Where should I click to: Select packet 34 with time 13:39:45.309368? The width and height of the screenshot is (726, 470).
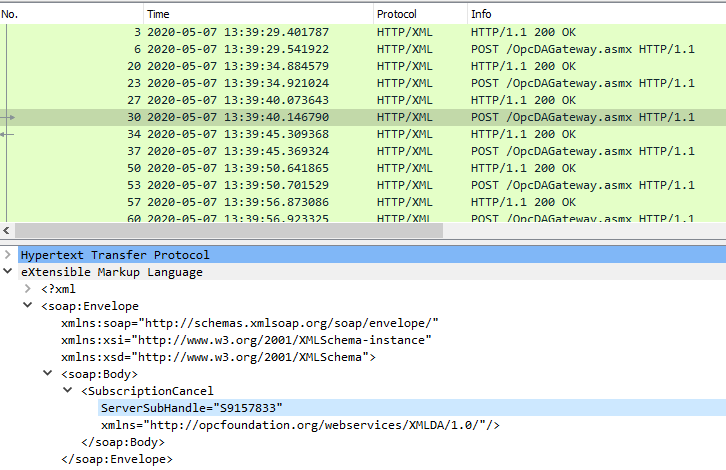(300, 134)
